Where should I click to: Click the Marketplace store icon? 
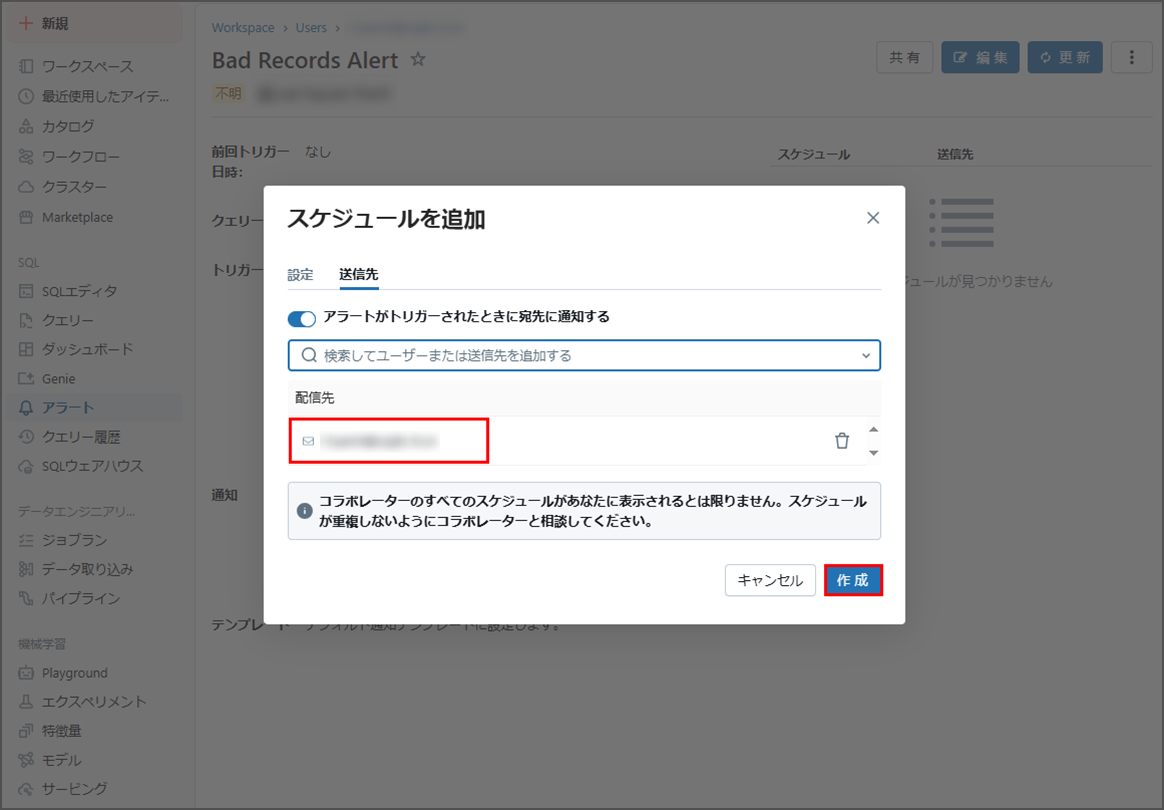tap(26, 218)
